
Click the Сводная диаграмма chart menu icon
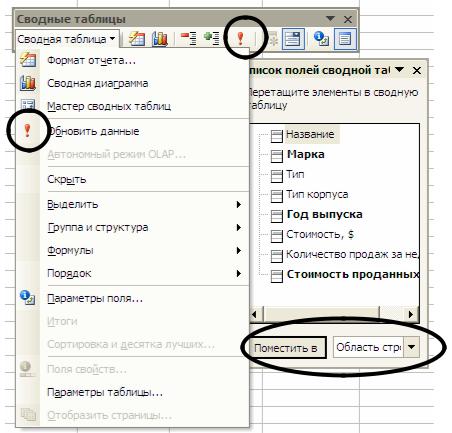(28, 83)
